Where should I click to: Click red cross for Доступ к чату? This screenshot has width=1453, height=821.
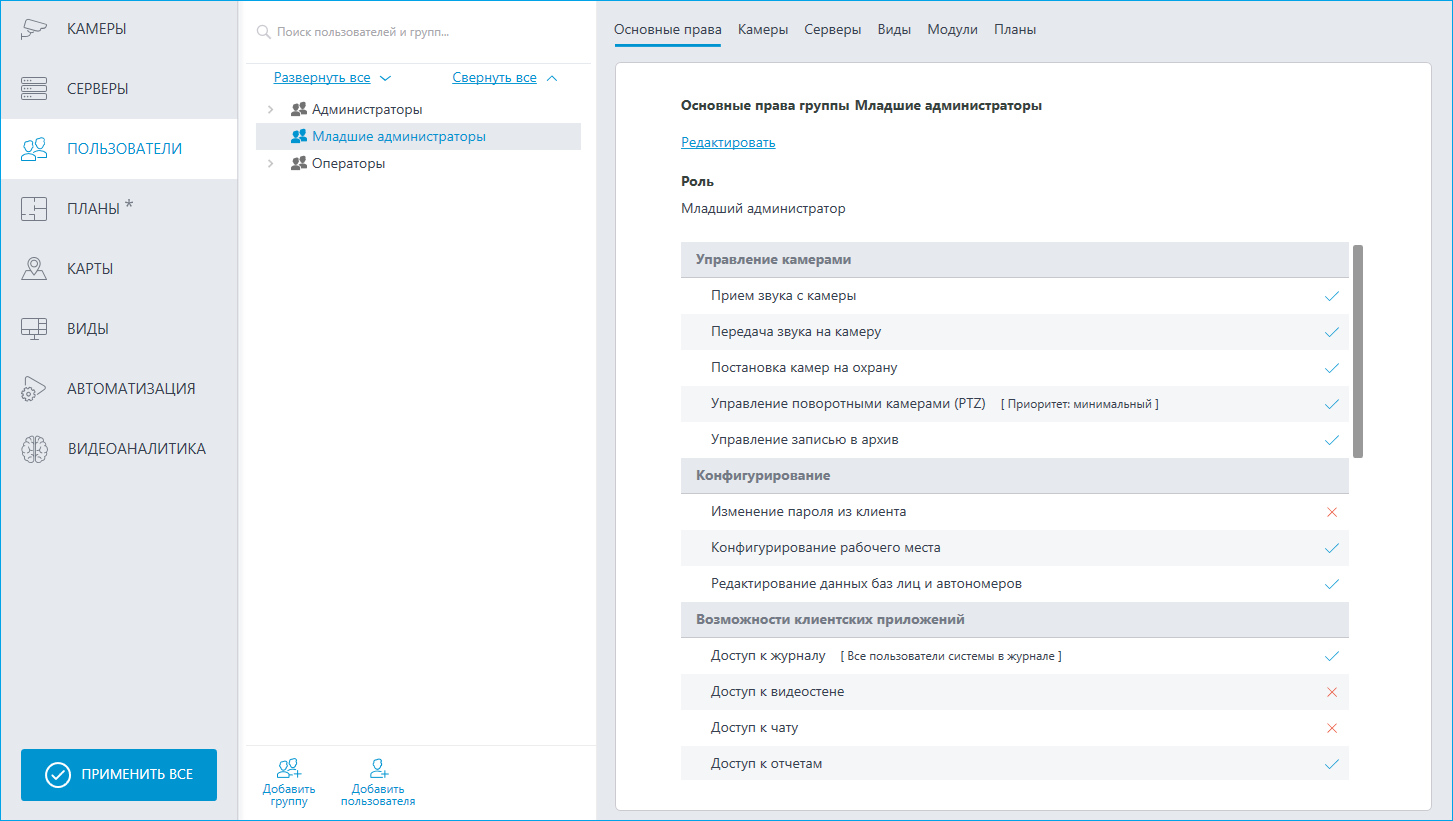coord(1331,728)
